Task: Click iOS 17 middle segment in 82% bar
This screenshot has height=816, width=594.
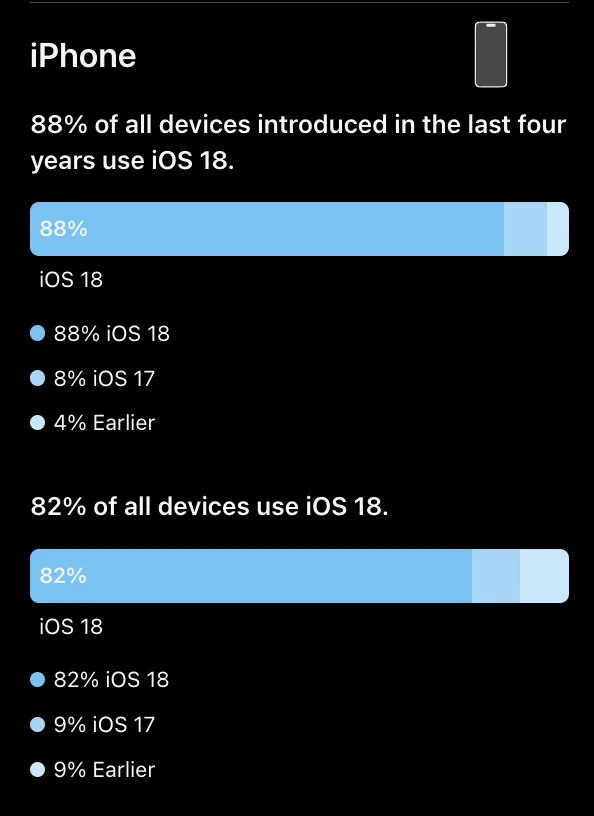Action: [x=496, y=576]
